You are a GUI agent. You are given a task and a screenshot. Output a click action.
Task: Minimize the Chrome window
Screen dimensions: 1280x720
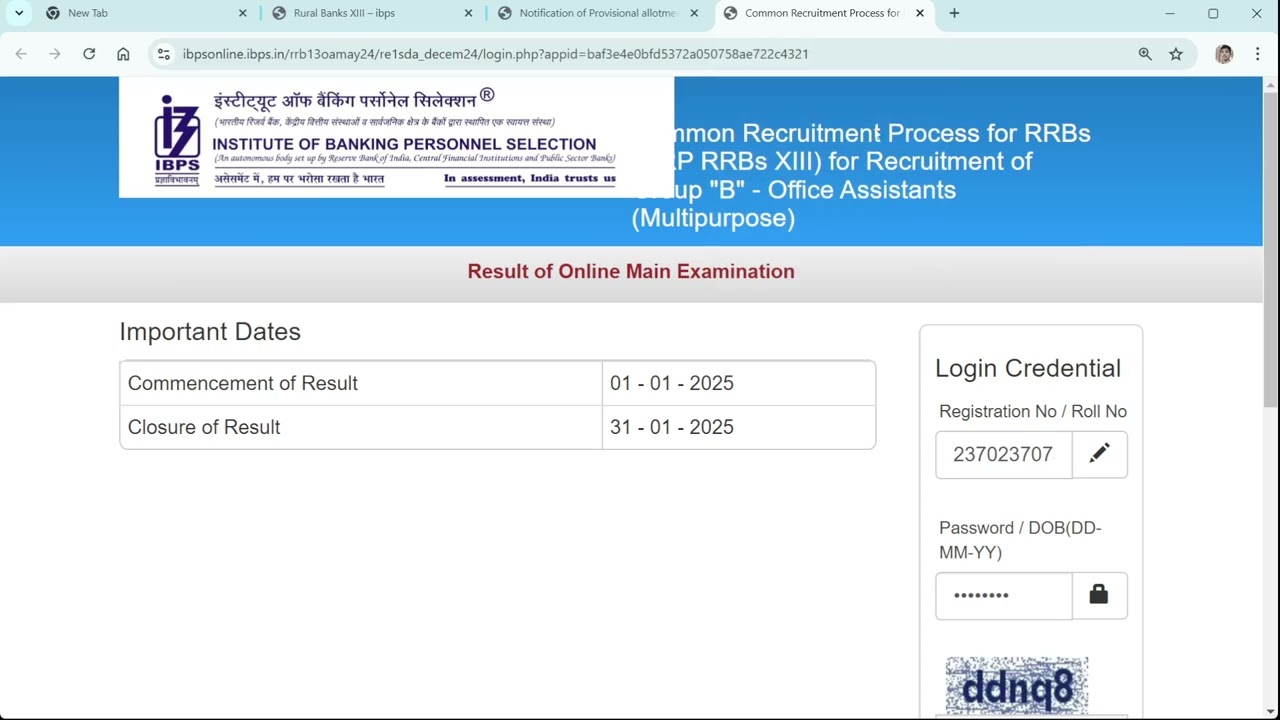(1170, 13)
